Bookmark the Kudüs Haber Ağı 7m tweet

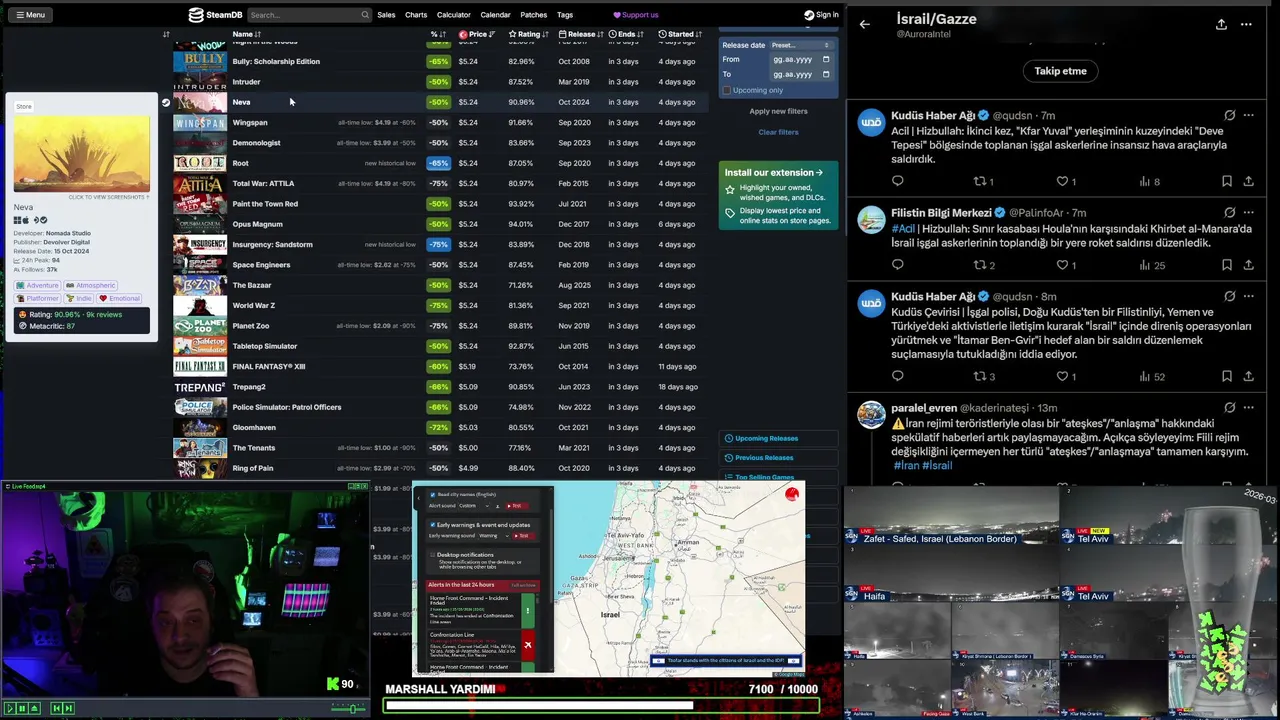coord(1226,181)
